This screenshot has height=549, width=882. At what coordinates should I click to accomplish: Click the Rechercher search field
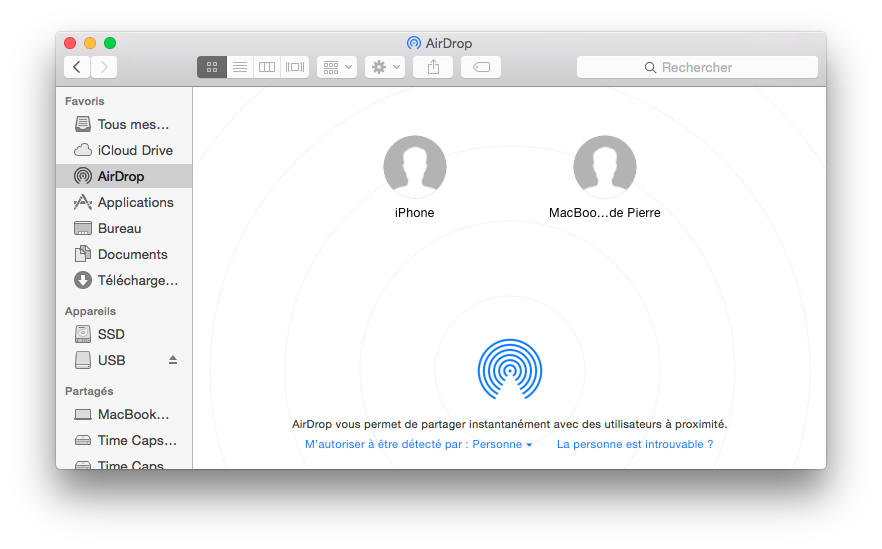coord(697,67)
